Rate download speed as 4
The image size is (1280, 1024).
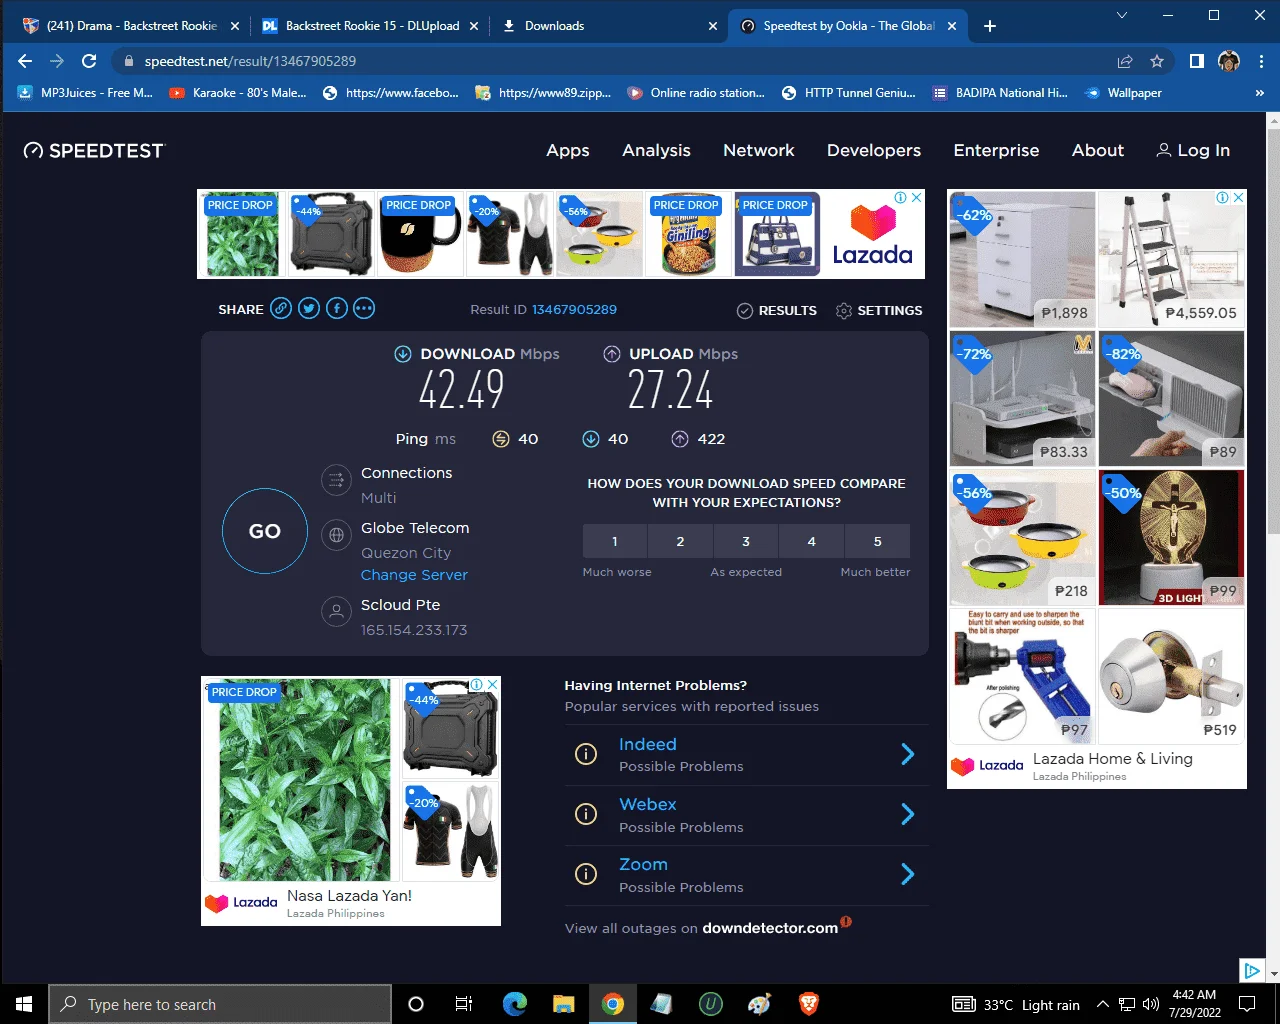tap(811, 541)
